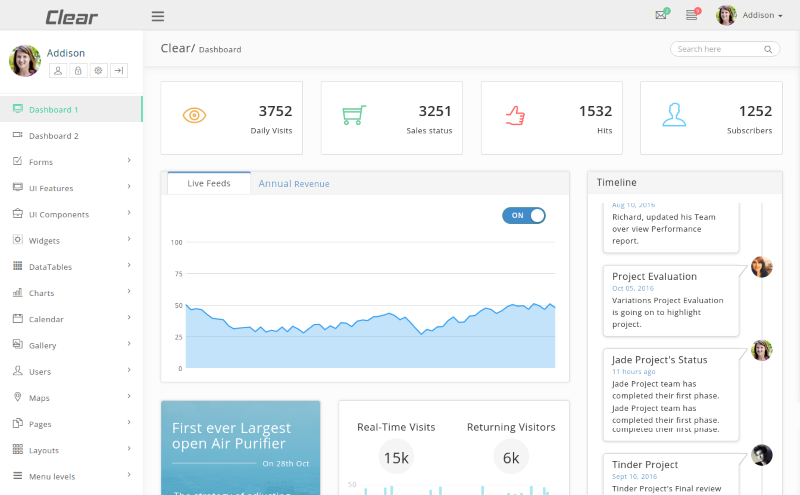This screenshot has width=800, height=495.
Task: Click the Clear logo link
Action: pyautogui.click(x=71, y=17)
